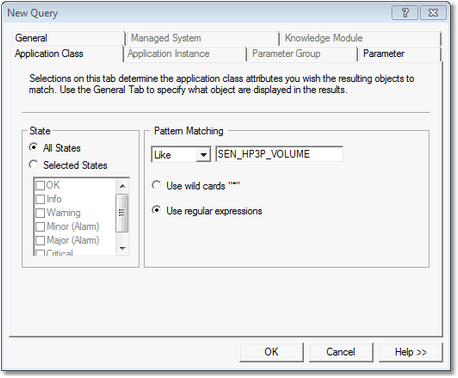Check the Major (Alarm) state box

(40, 240)
